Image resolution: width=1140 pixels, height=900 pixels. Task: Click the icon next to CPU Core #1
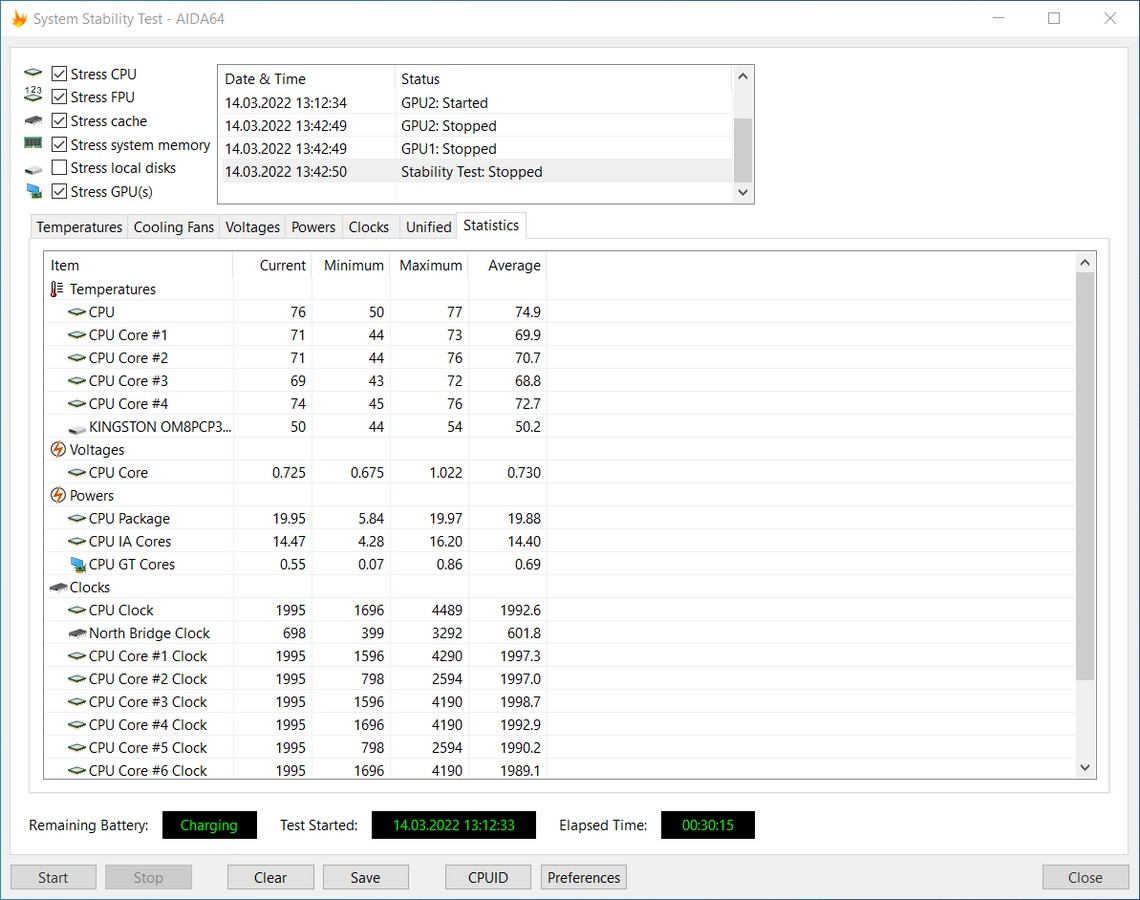[77, 335]
